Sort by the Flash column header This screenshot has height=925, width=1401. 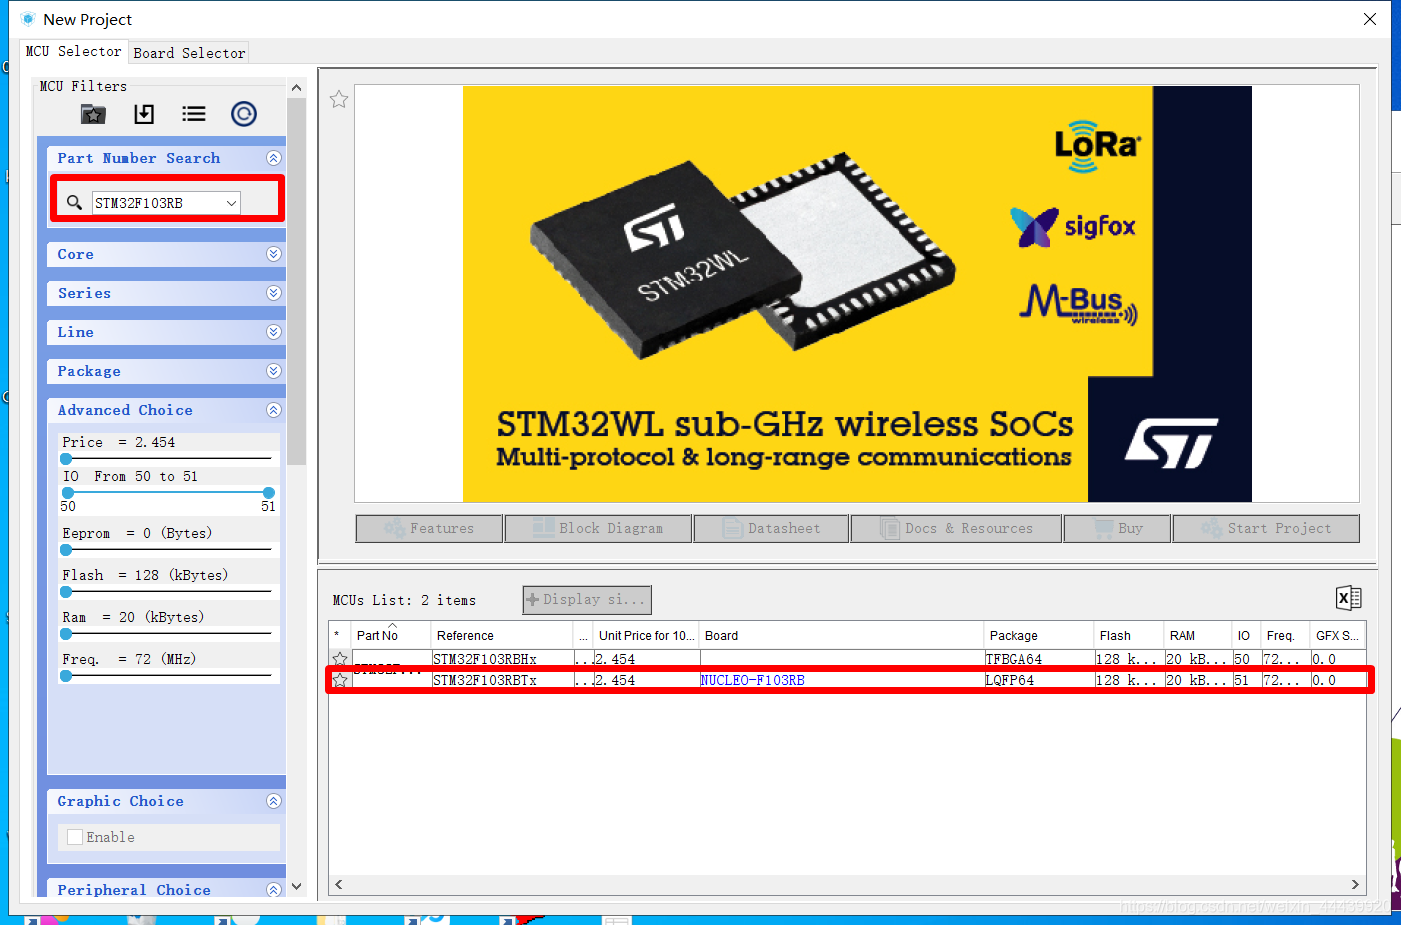tap(1129, 635)
